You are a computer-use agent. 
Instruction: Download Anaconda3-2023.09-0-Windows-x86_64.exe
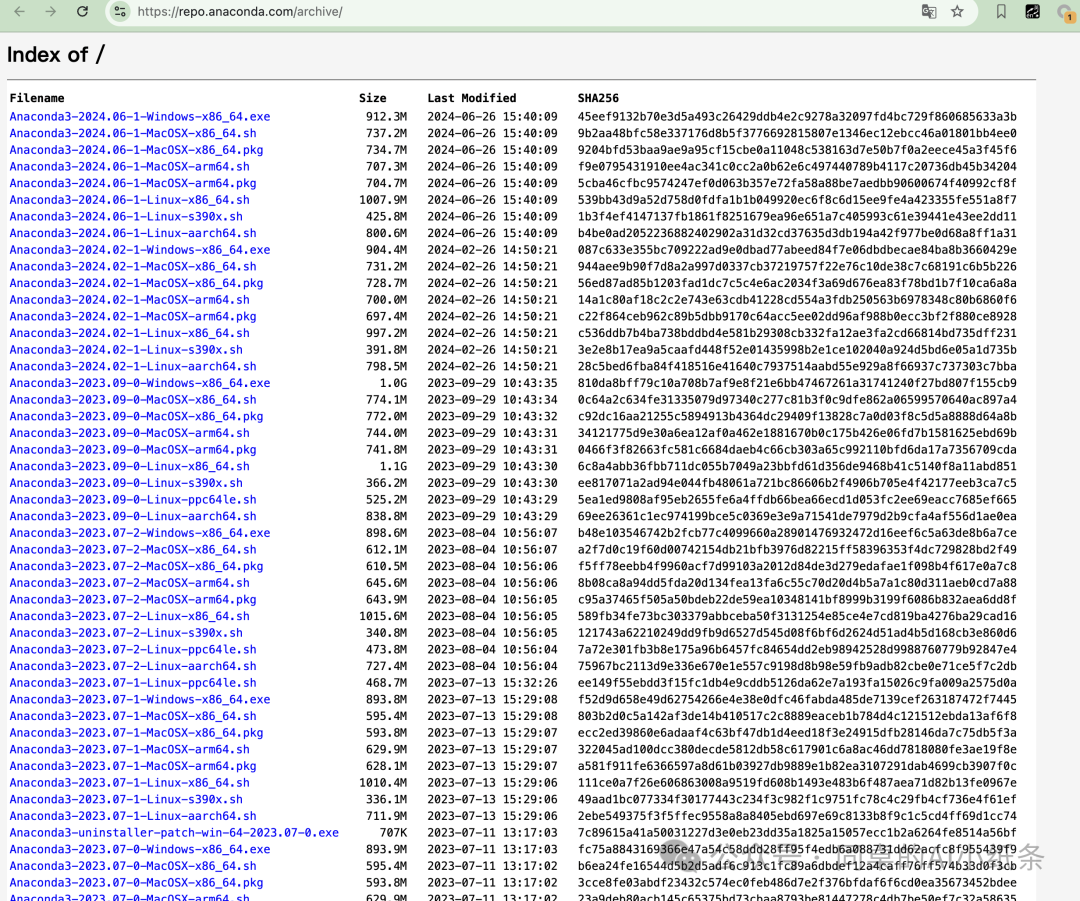140,383
